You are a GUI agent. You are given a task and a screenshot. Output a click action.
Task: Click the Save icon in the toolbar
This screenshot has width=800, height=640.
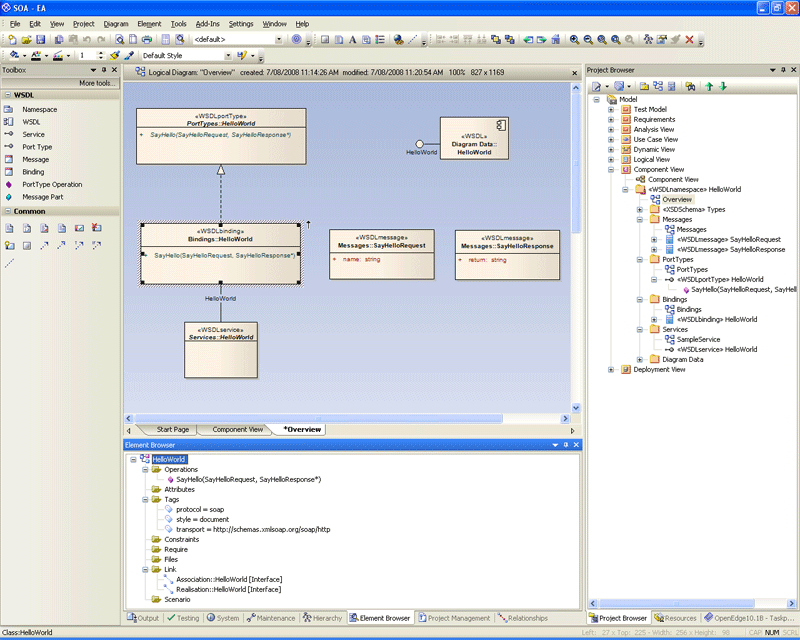pyautogui.click(x=40, y=40)
